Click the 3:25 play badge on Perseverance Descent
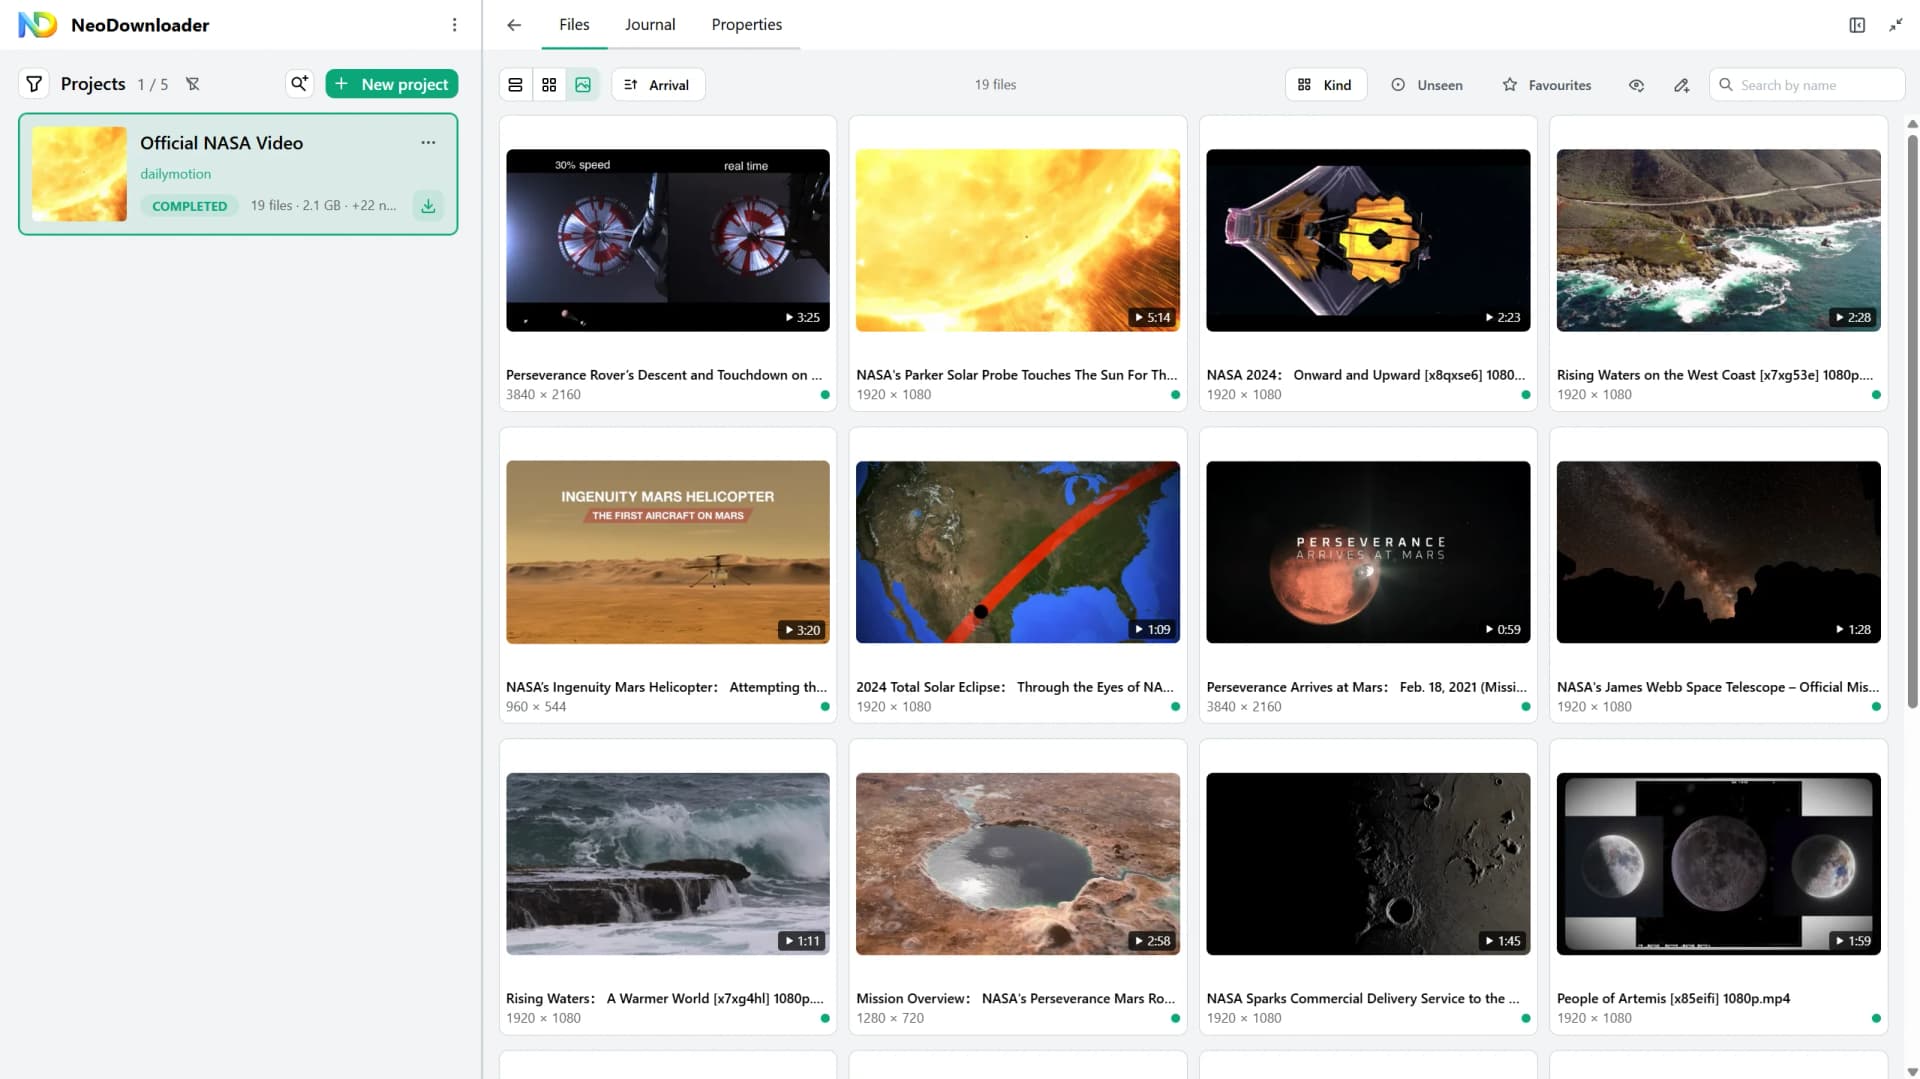 click(802, 318)
